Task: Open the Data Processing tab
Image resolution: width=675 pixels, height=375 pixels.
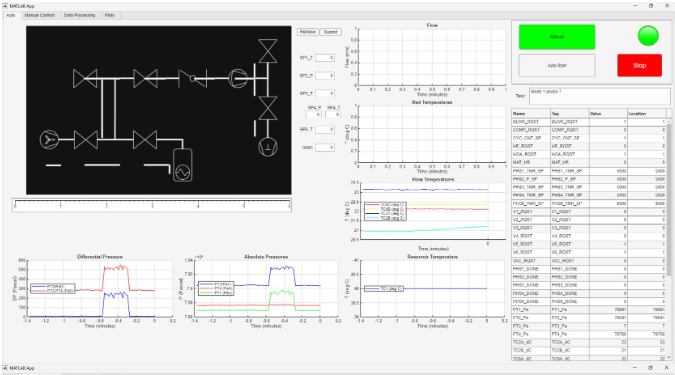Action: tap(80, 15)
